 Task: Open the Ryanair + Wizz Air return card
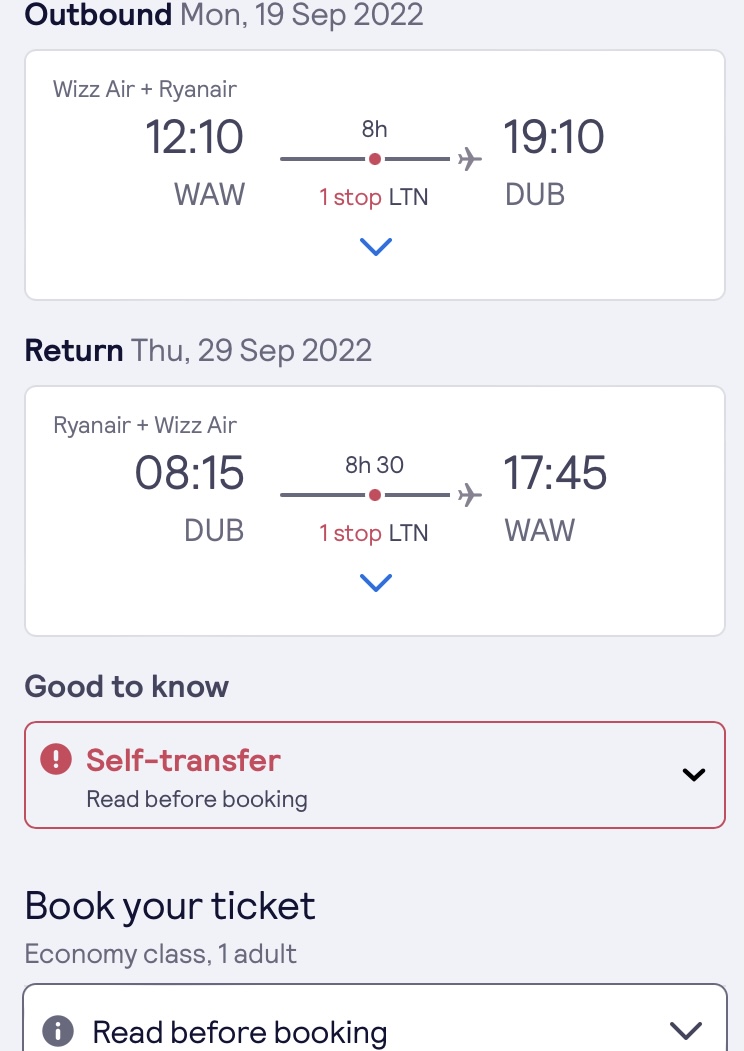point(375,511)
